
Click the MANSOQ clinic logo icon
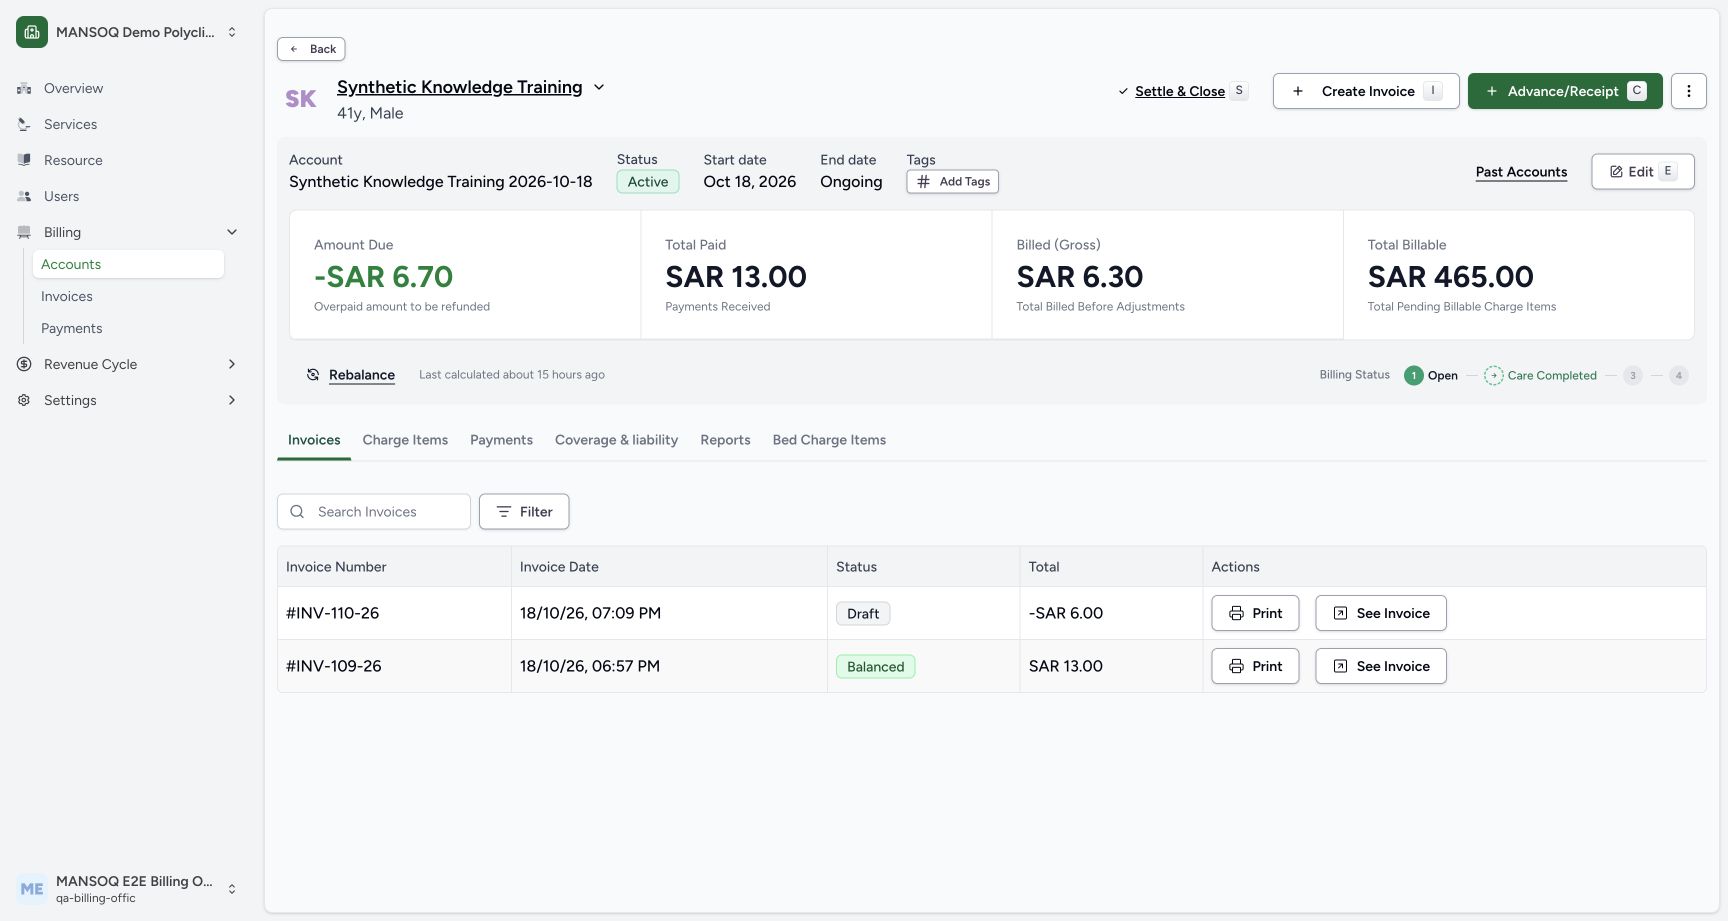click(x=32, y=32)
